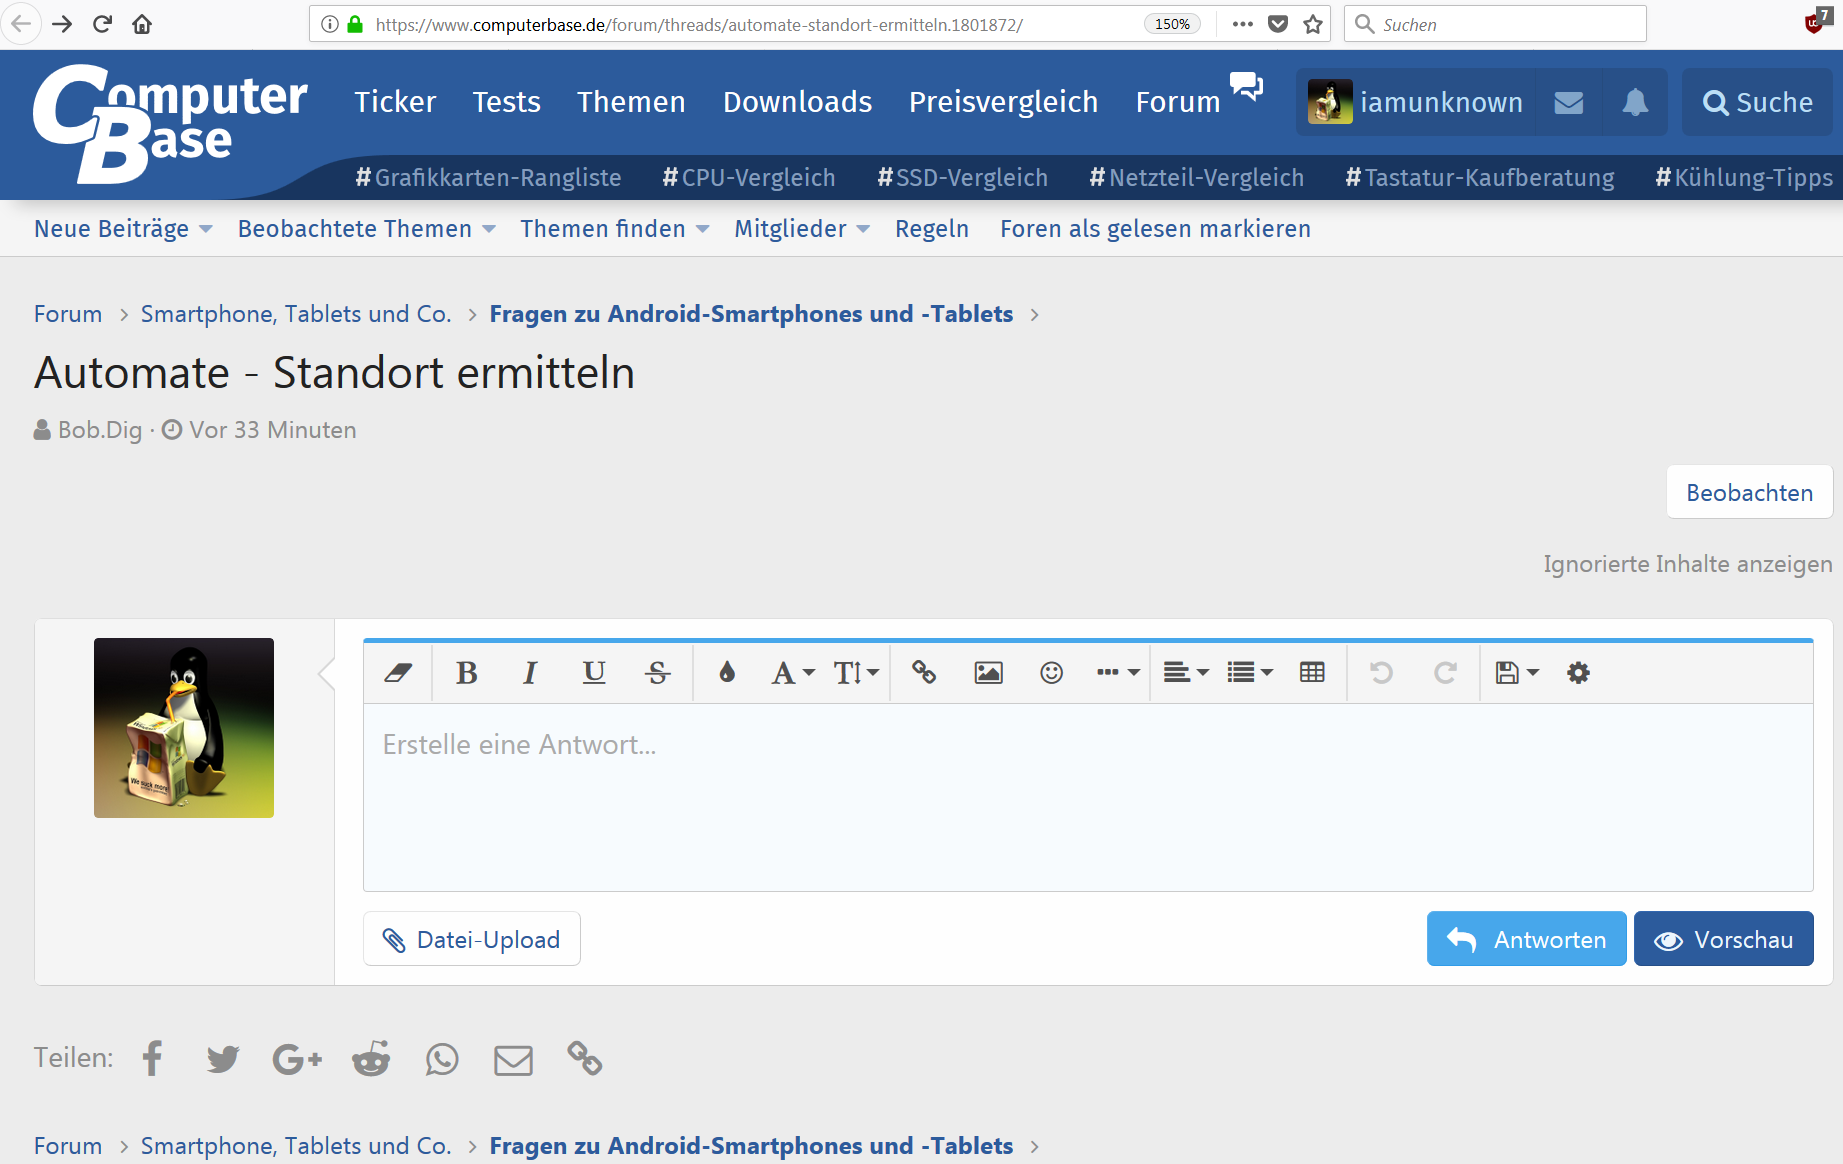
Task: Click the browser home button
Action: click(142, 24)
